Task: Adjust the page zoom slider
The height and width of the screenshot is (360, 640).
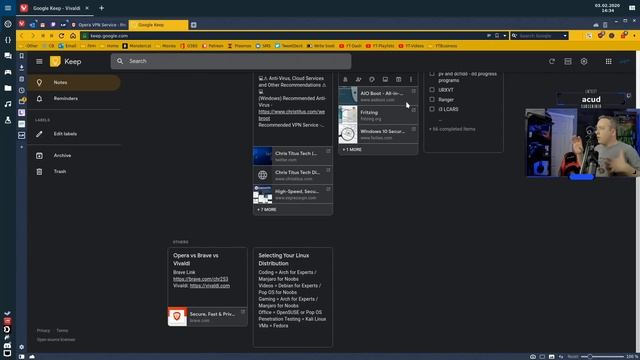Action: pos(602,357)
